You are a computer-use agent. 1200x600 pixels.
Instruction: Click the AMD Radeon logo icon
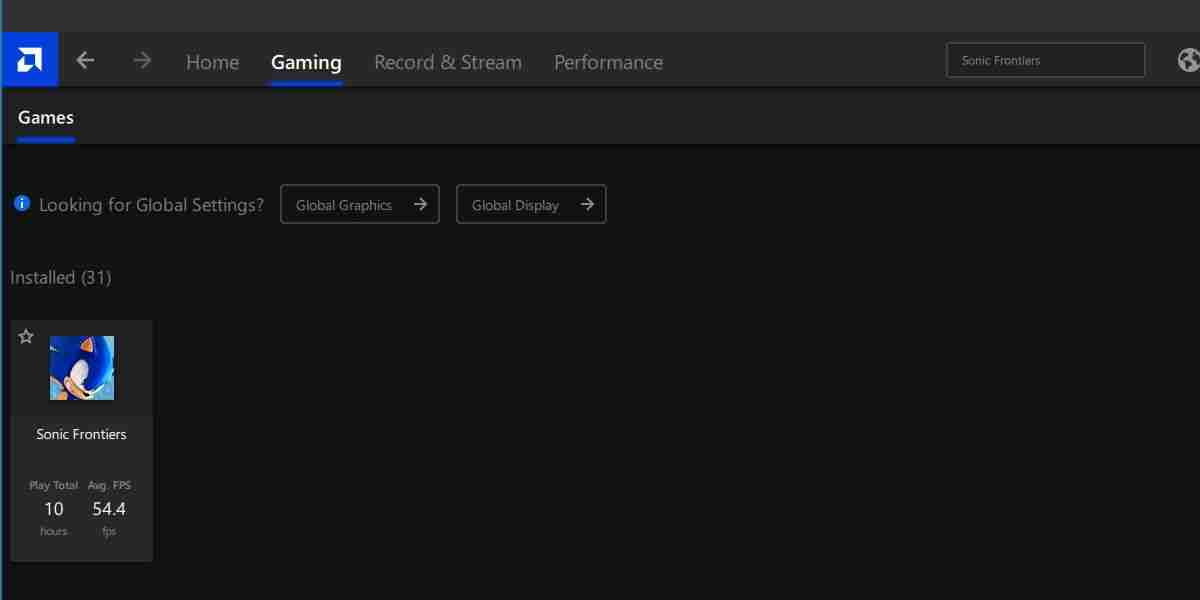pos(29,59)
